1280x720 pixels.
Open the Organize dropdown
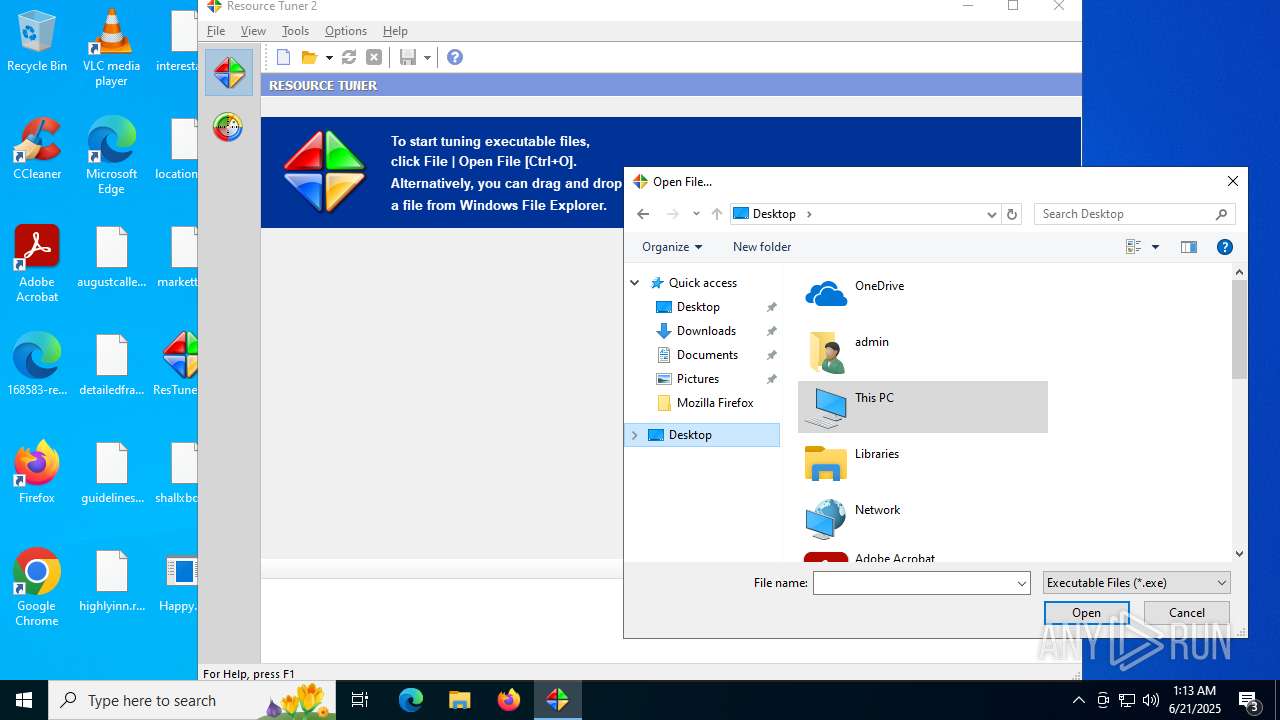point(672,247)
